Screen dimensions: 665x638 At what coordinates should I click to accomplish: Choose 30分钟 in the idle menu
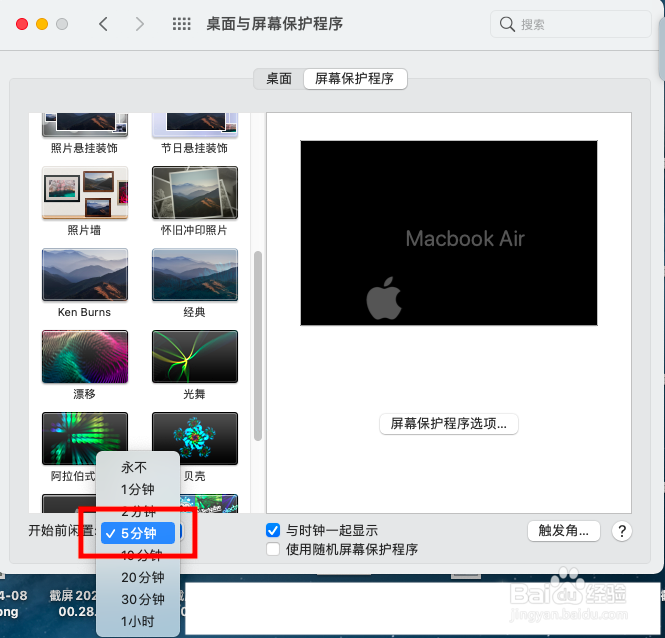click(x=138, y=599)
